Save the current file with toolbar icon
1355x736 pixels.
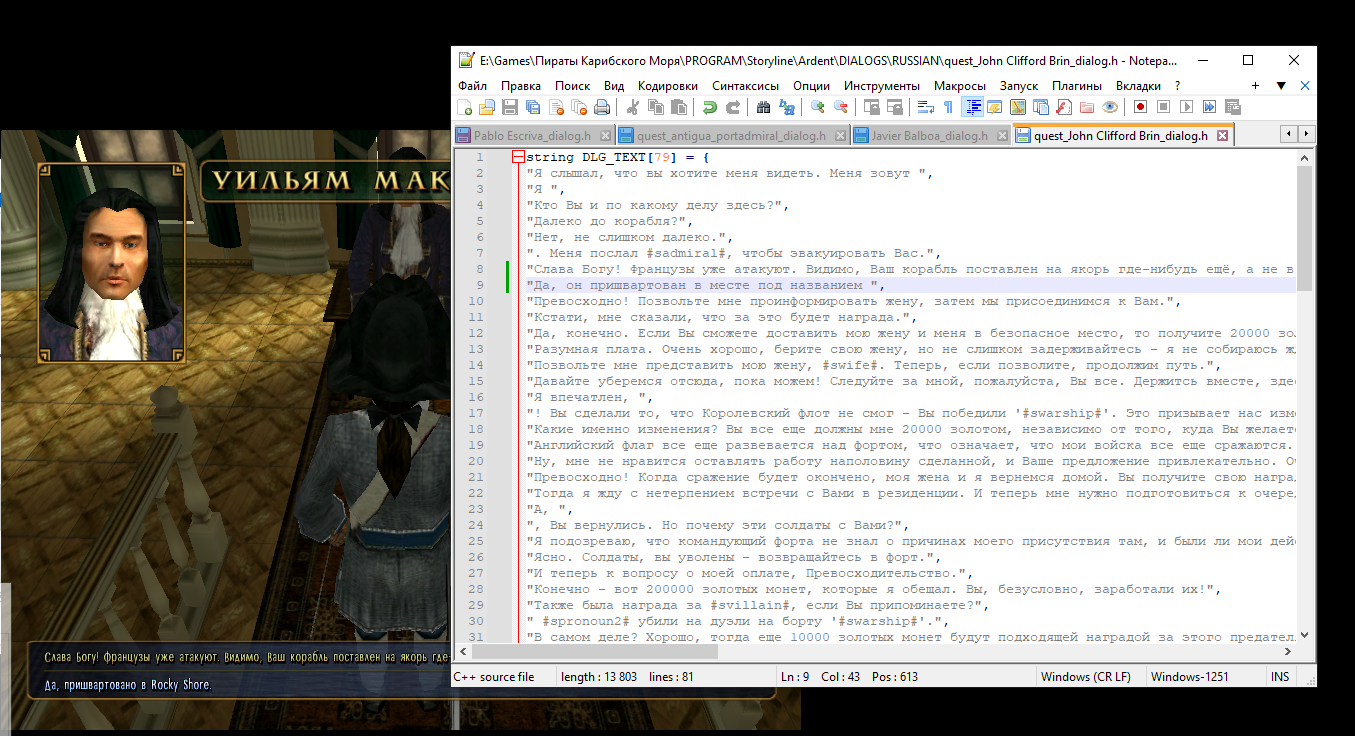pos(509,107)
